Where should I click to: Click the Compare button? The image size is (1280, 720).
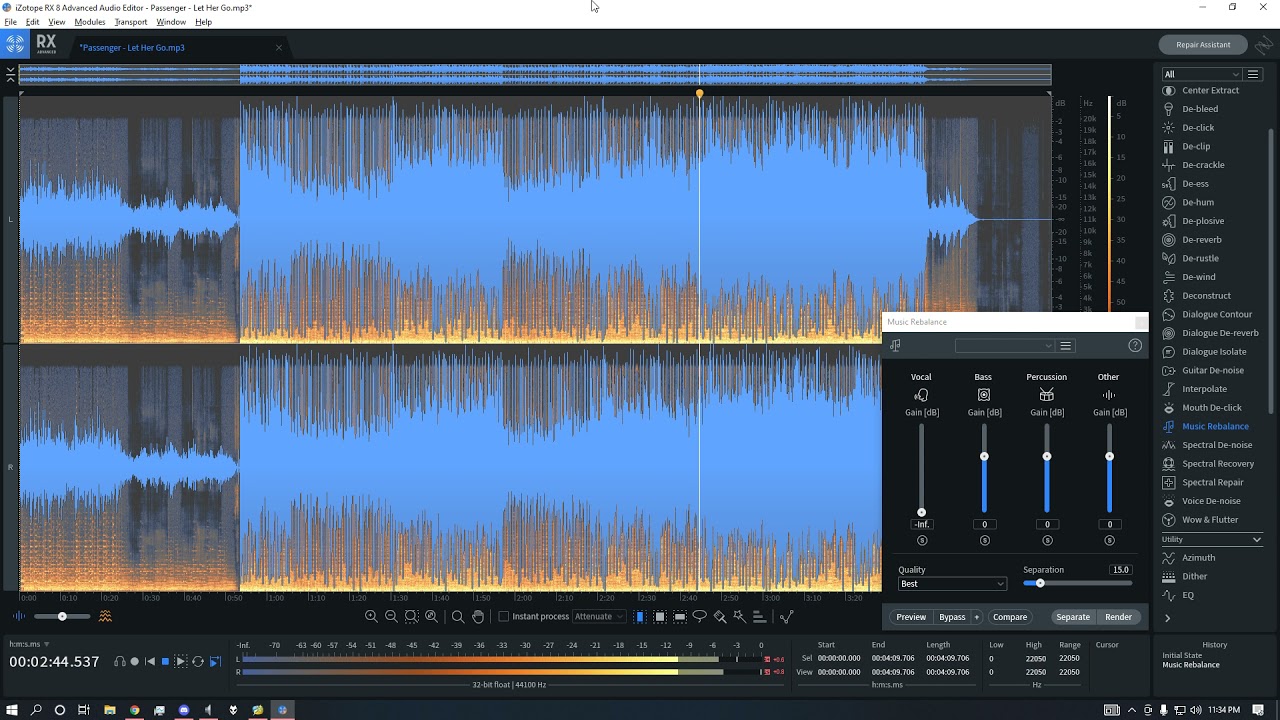[x=1010, y=617]
